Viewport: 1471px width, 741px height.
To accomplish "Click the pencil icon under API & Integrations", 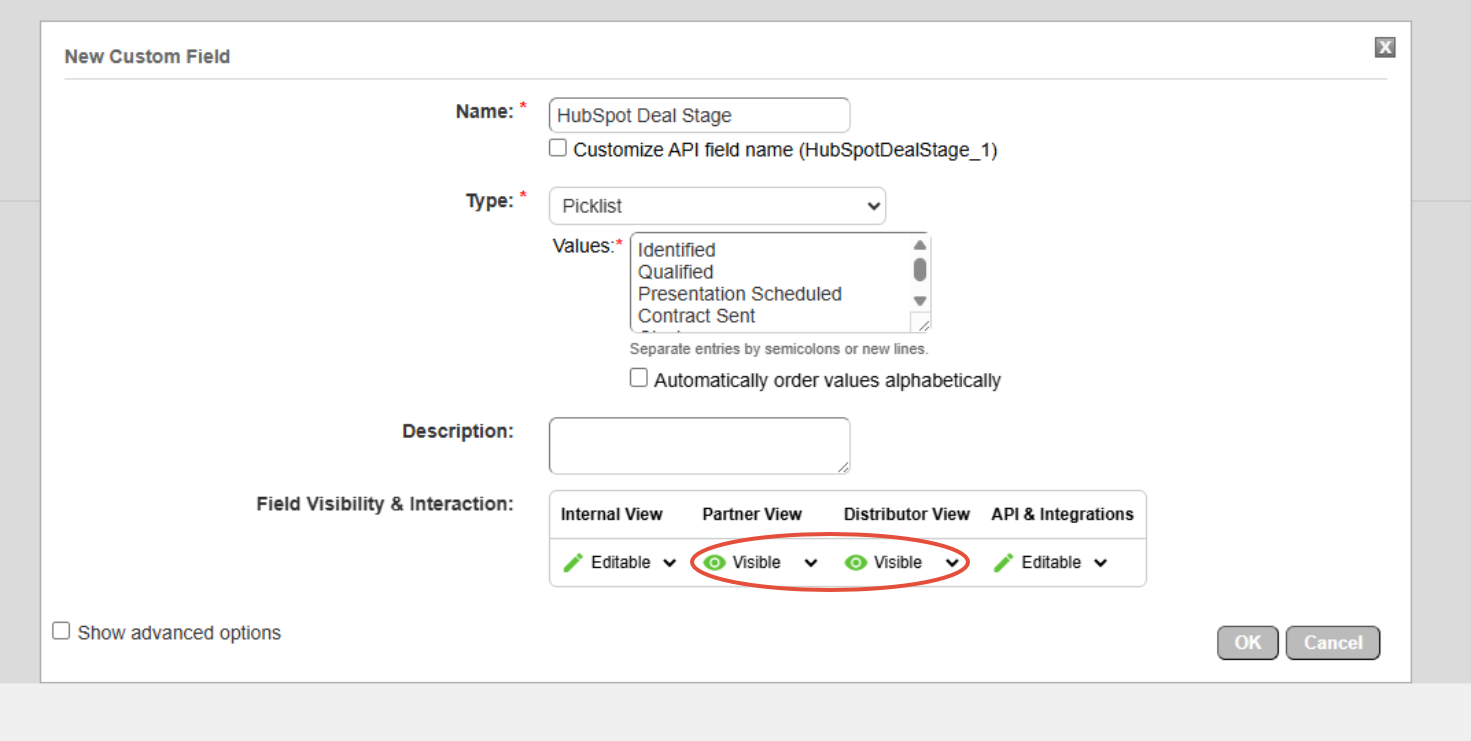I will tap(1003, 563).
